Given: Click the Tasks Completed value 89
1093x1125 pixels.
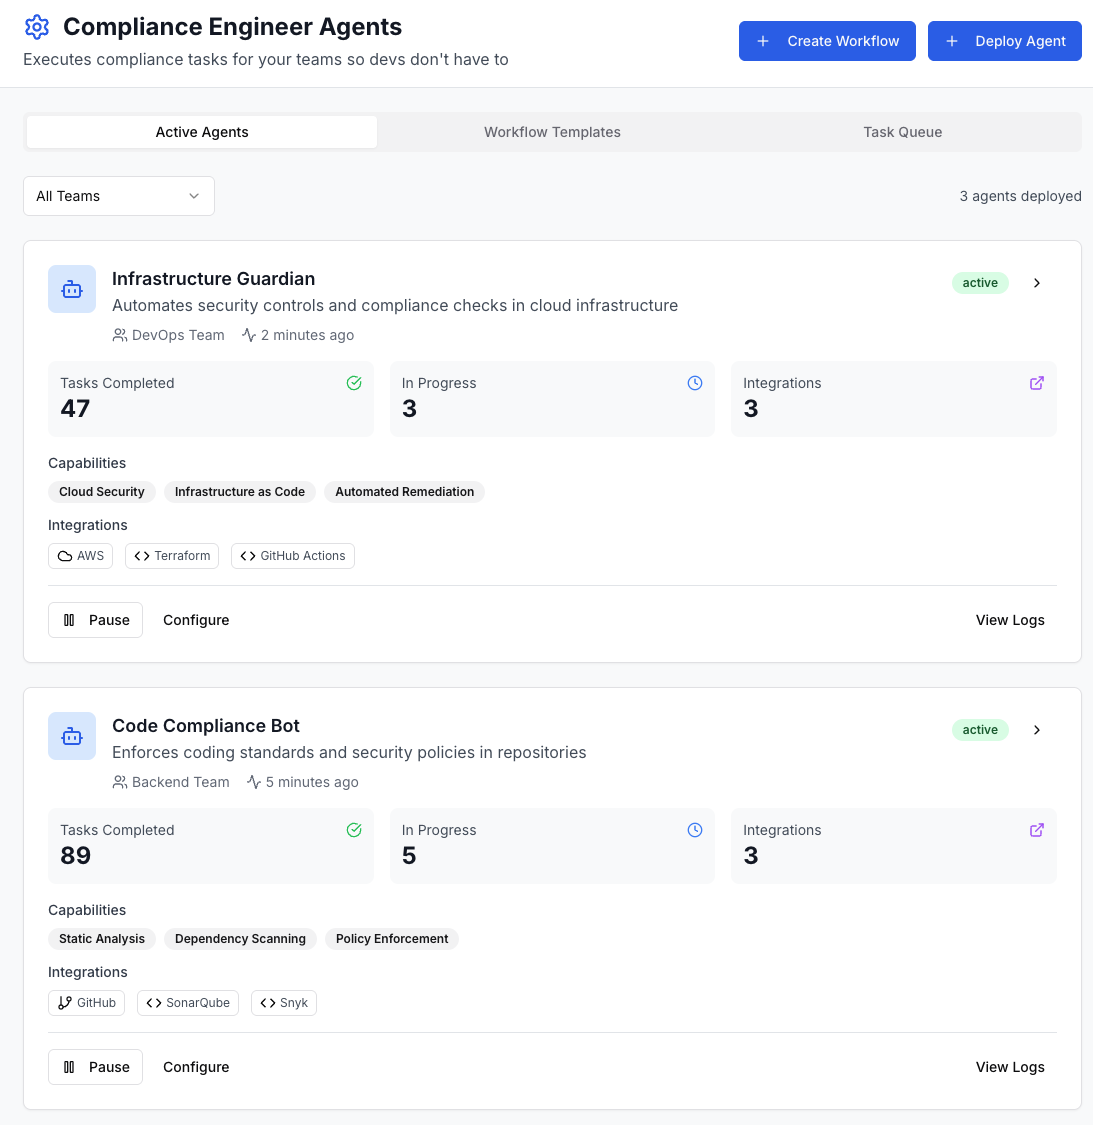Looking at the screenshot, I should coord(75,855).
